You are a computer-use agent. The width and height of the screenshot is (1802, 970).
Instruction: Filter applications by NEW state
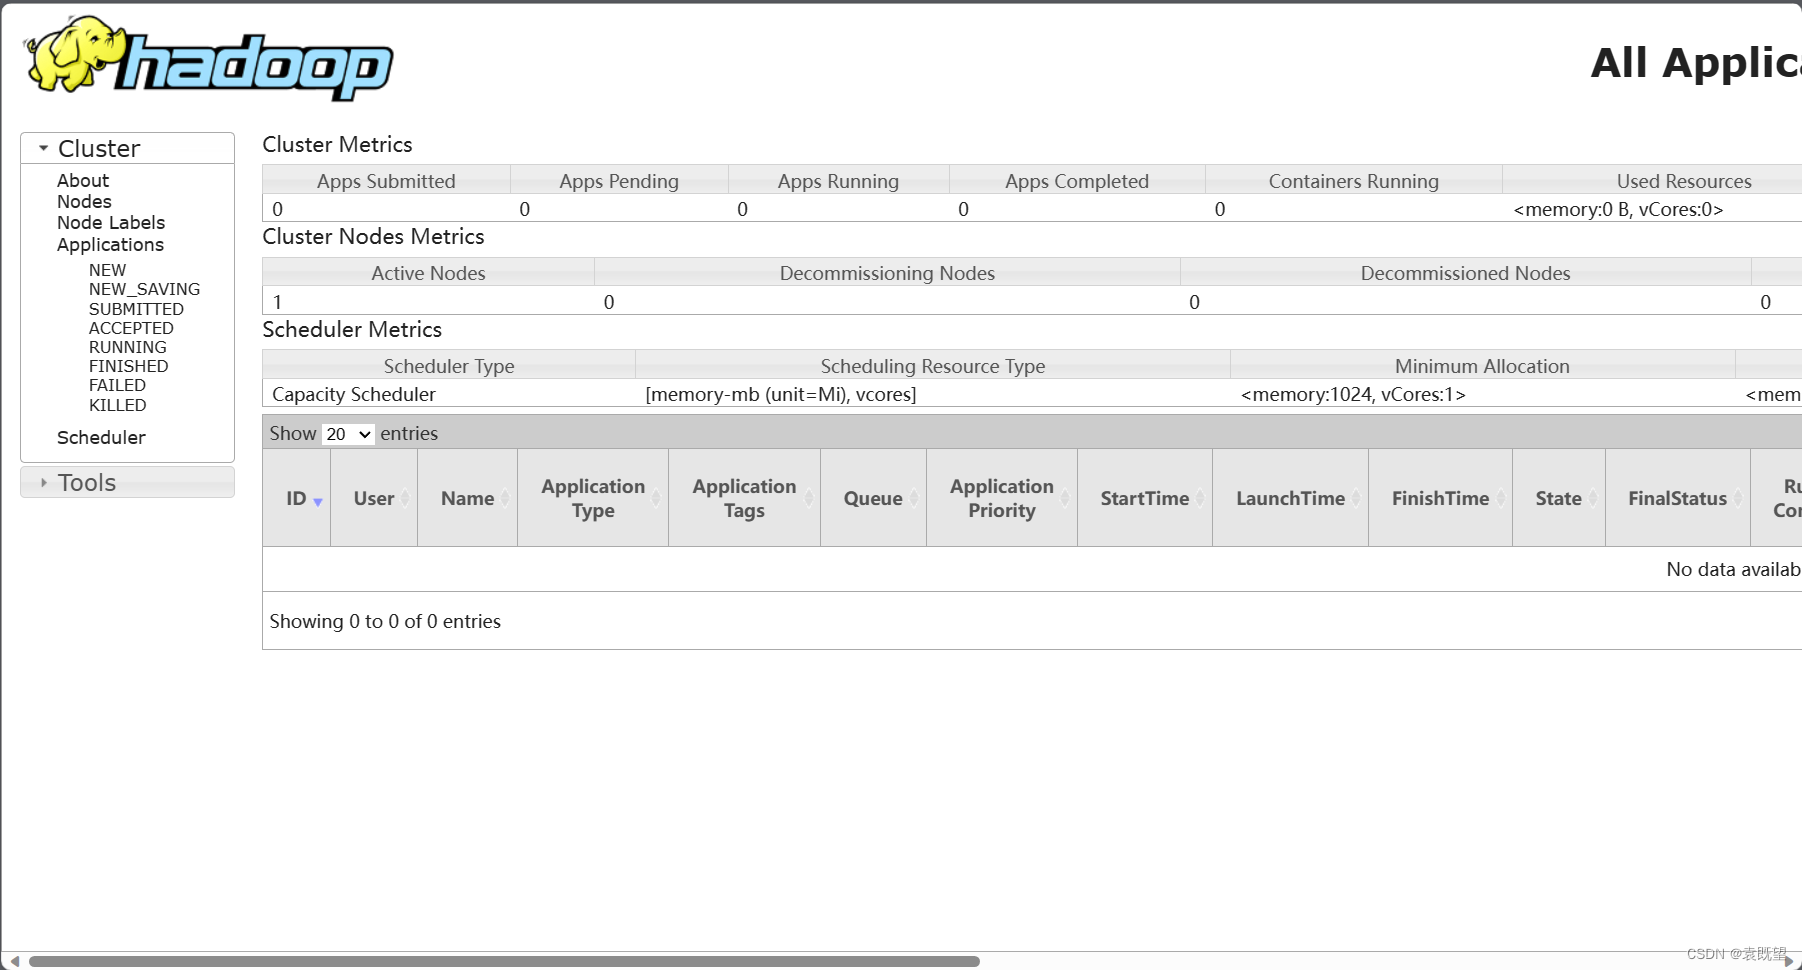pos(107,270)
